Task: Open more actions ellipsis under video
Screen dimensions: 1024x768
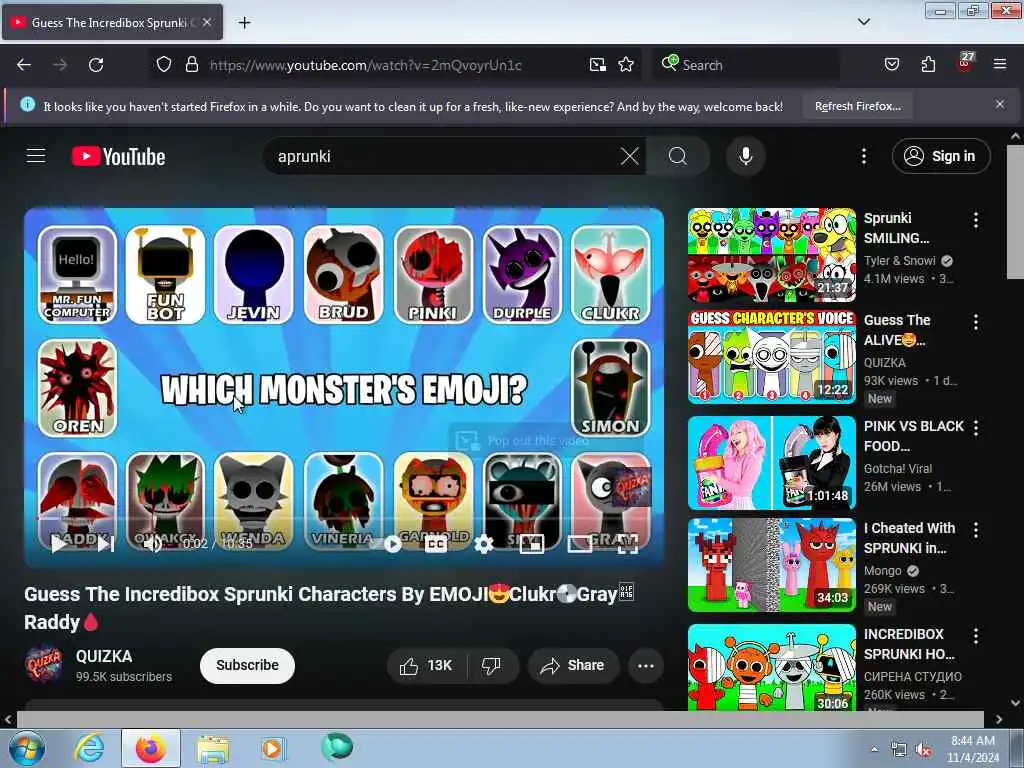Action: coord(646,665)
